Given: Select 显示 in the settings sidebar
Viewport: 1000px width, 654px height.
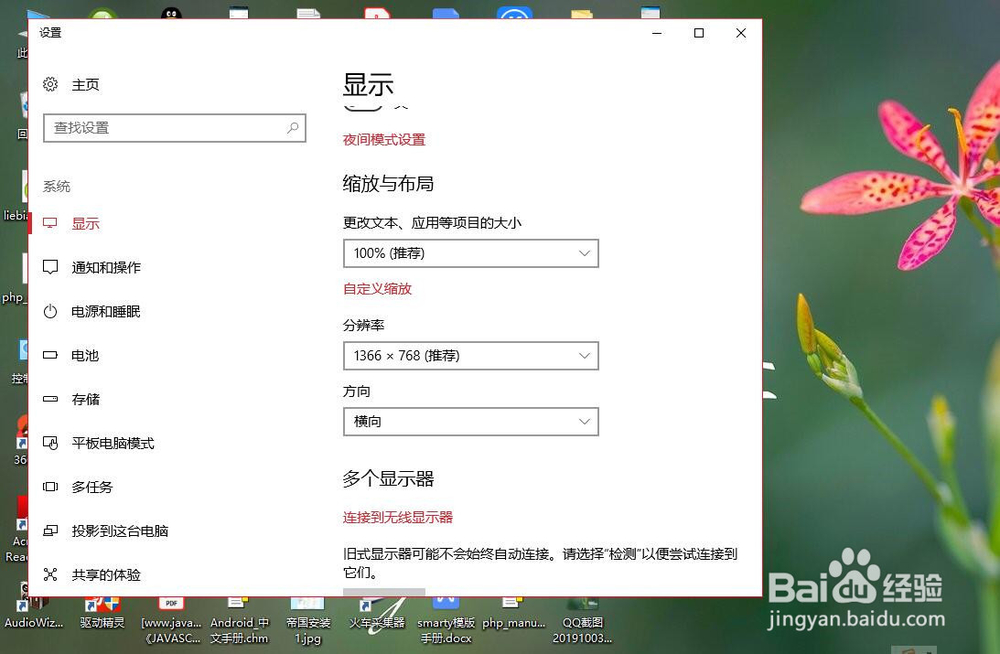Looking at the screenshot, I should [x=85, y=223].
